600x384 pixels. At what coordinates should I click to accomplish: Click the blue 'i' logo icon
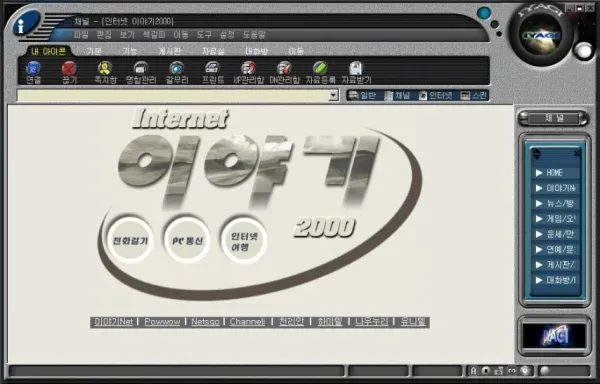(x=26, y=23)
